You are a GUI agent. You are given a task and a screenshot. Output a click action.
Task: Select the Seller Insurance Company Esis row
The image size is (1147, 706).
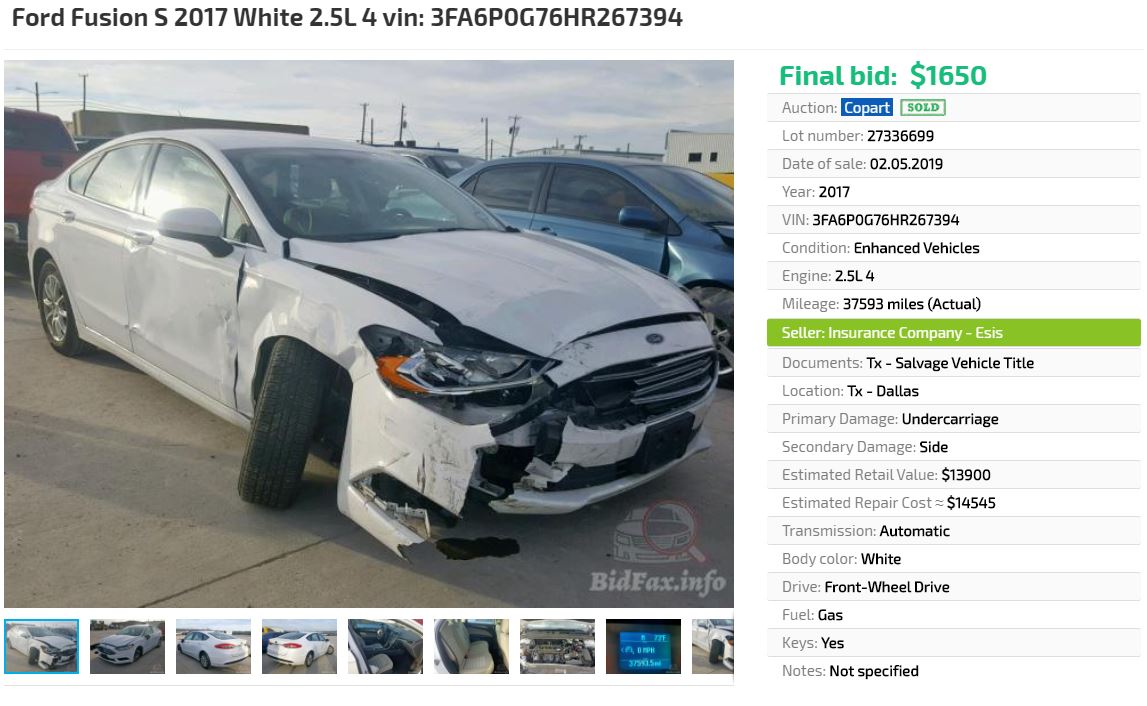(954, 332)
